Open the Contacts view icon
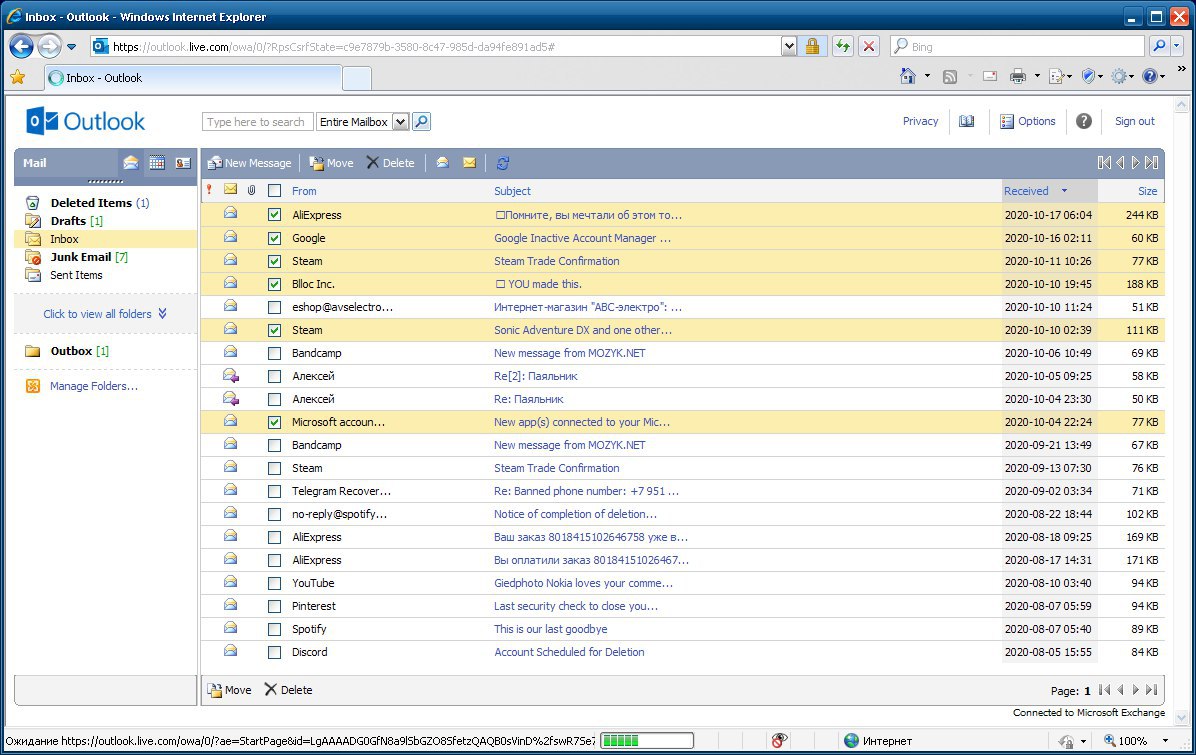 (183, 162)
